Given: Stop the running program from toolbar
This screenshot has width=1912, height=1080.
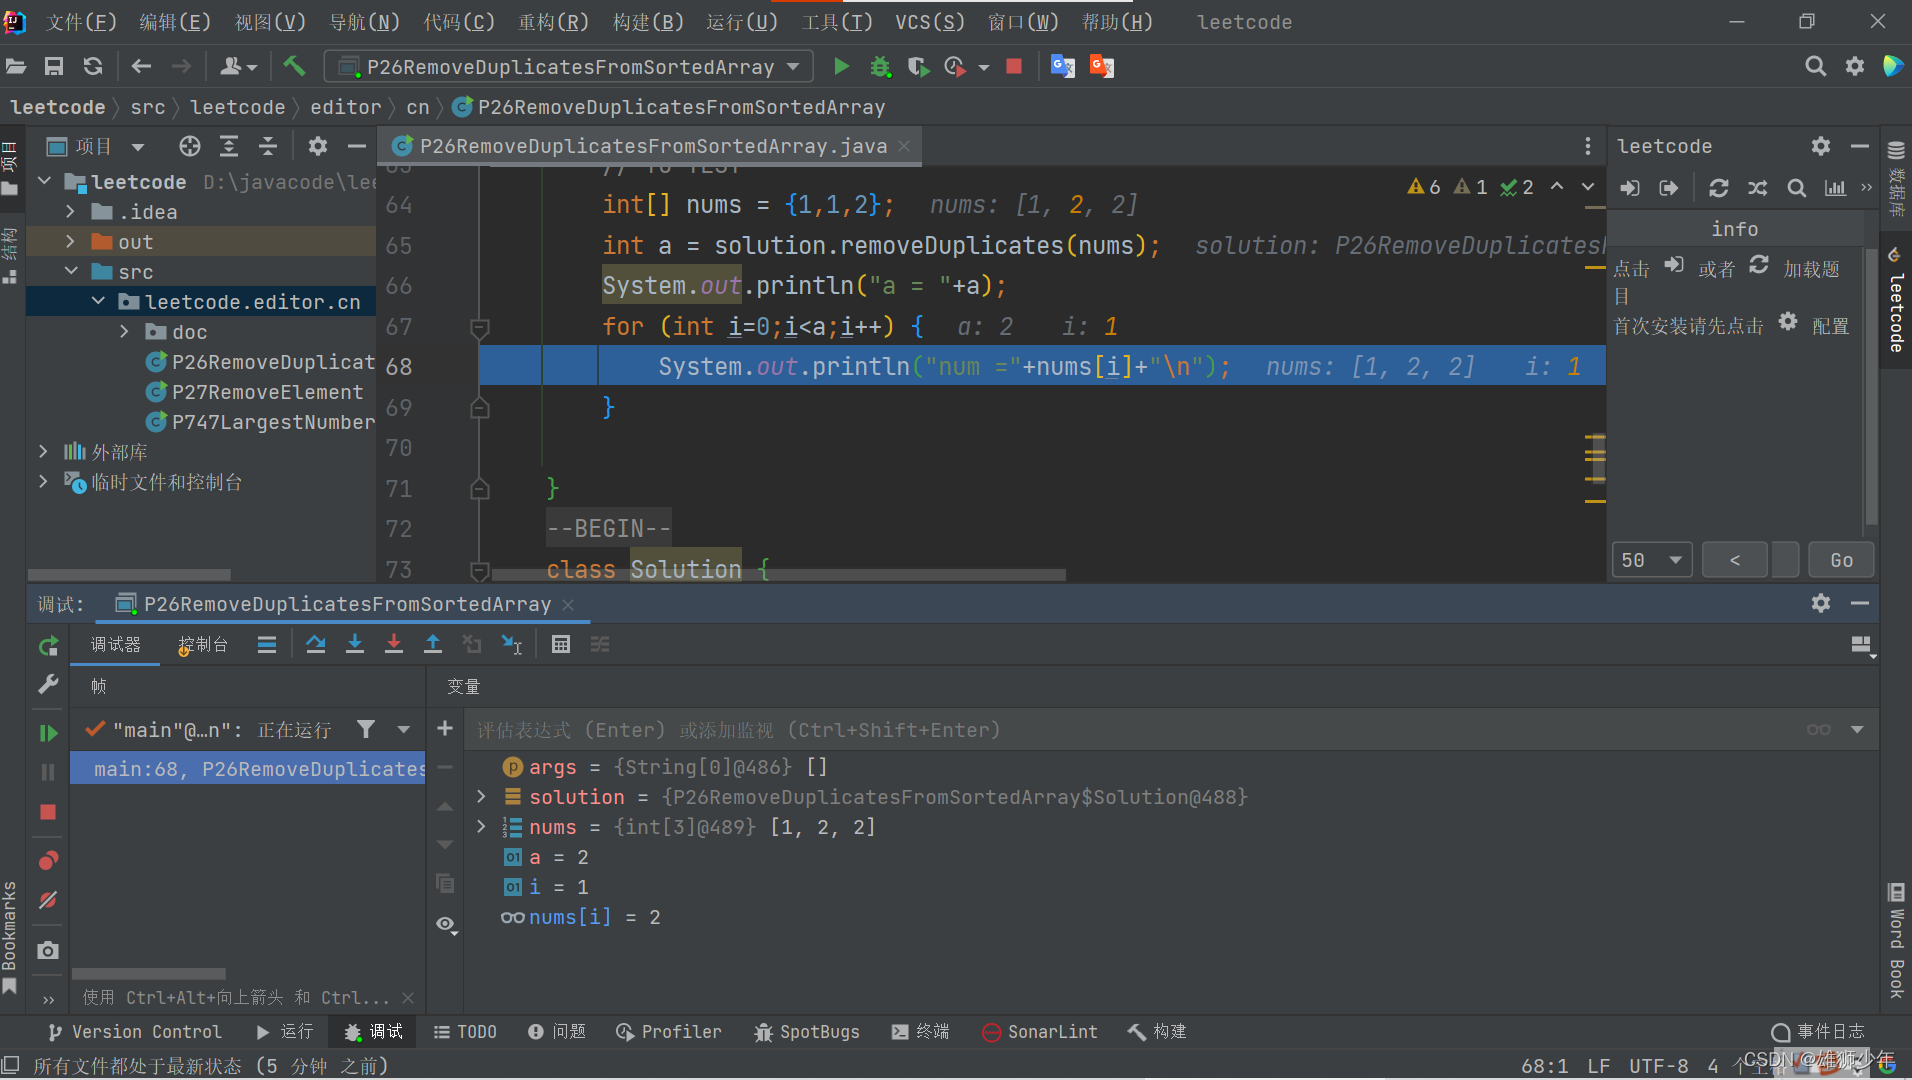Looking at the screenshot, I should (x=1014, y=66).
